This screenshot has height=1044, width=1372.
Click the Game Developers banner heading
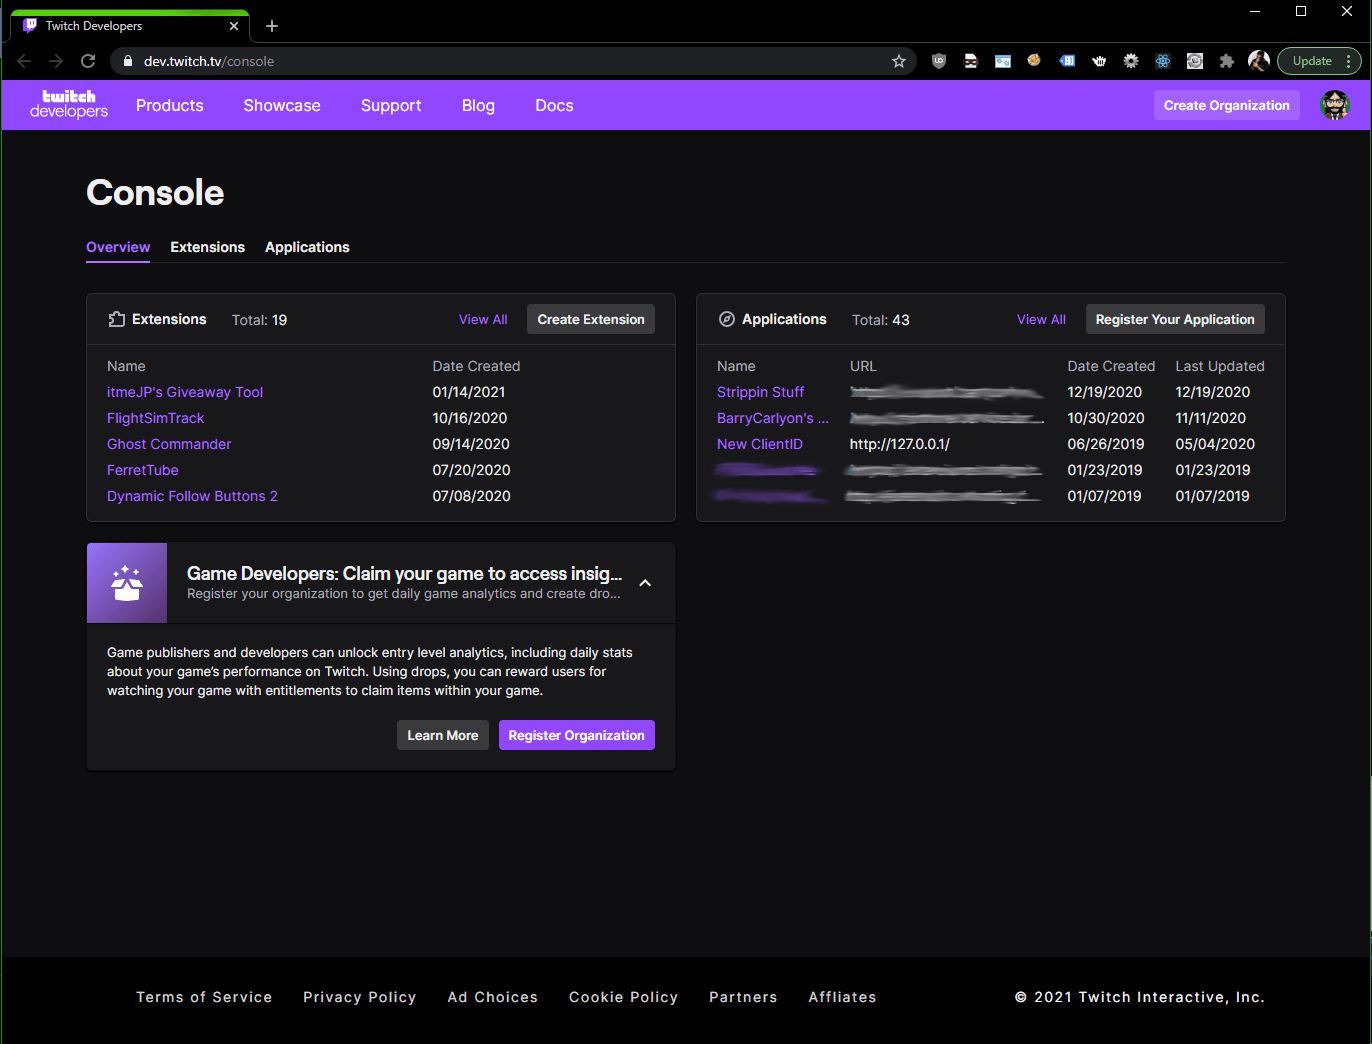(x=404, y=573)
